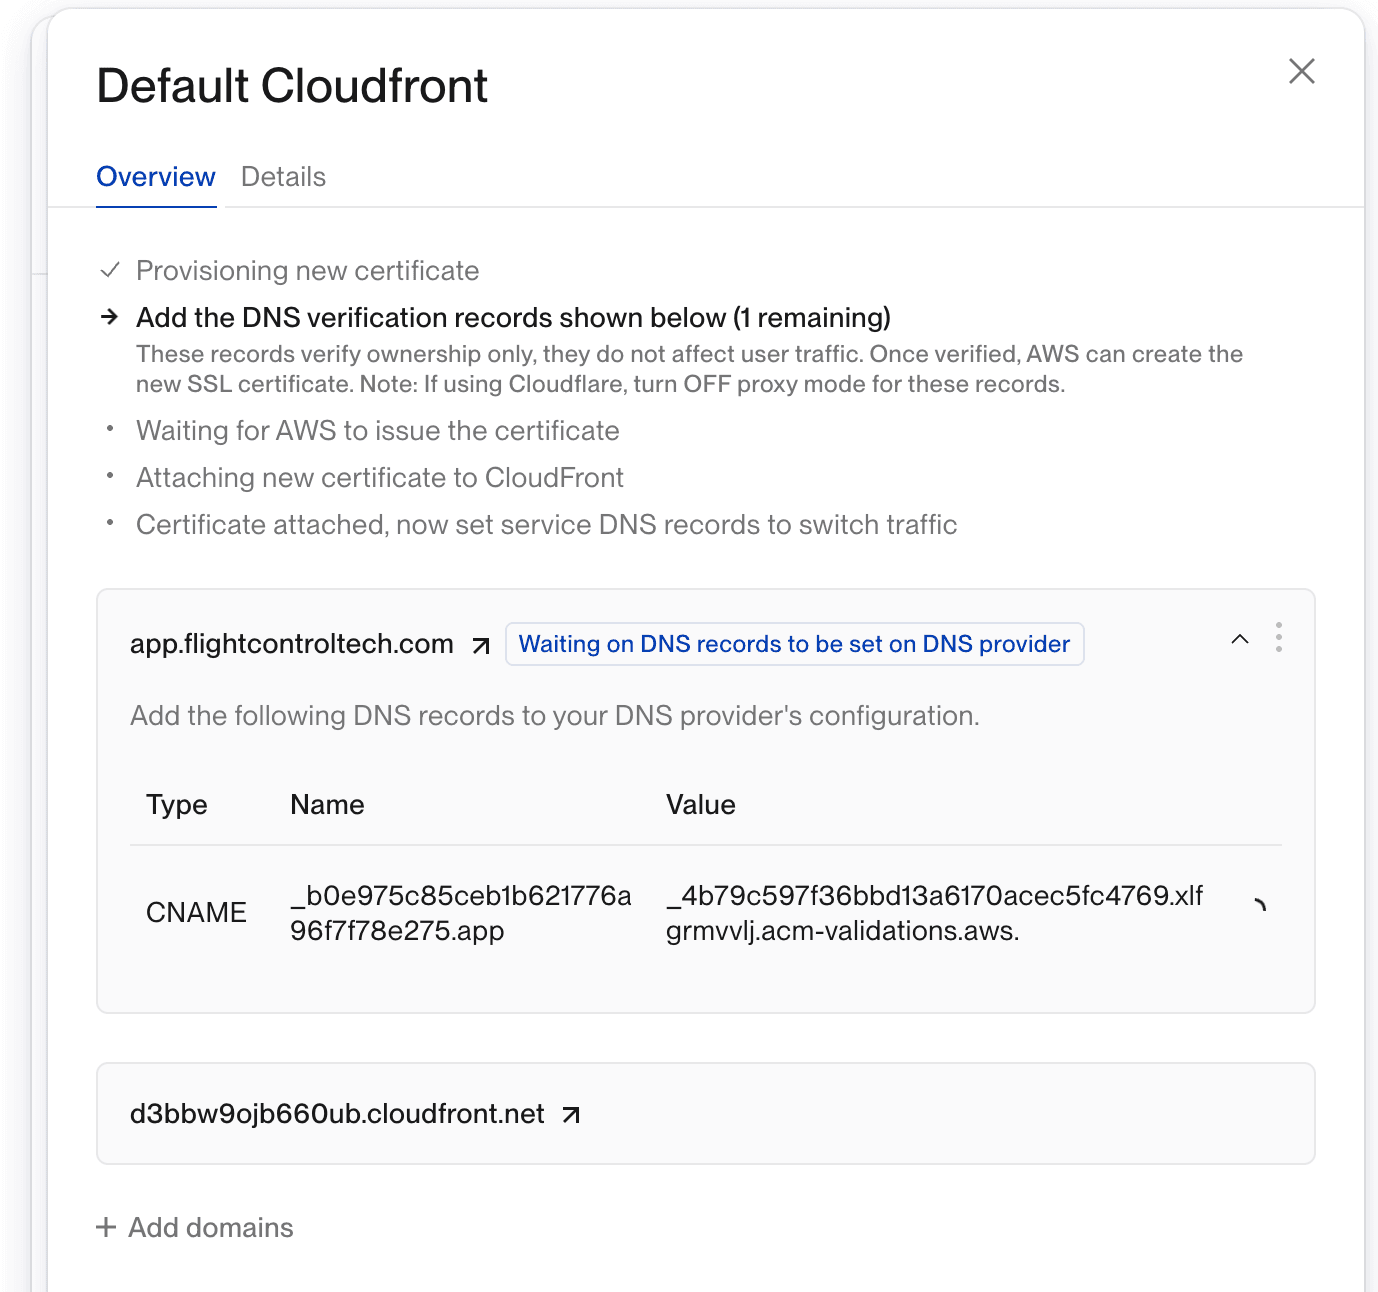The width and height of the screenshot is (1378, 1292).
Task: Click the "Waiting on DNS records" status badge
Action: coord(794,644)
